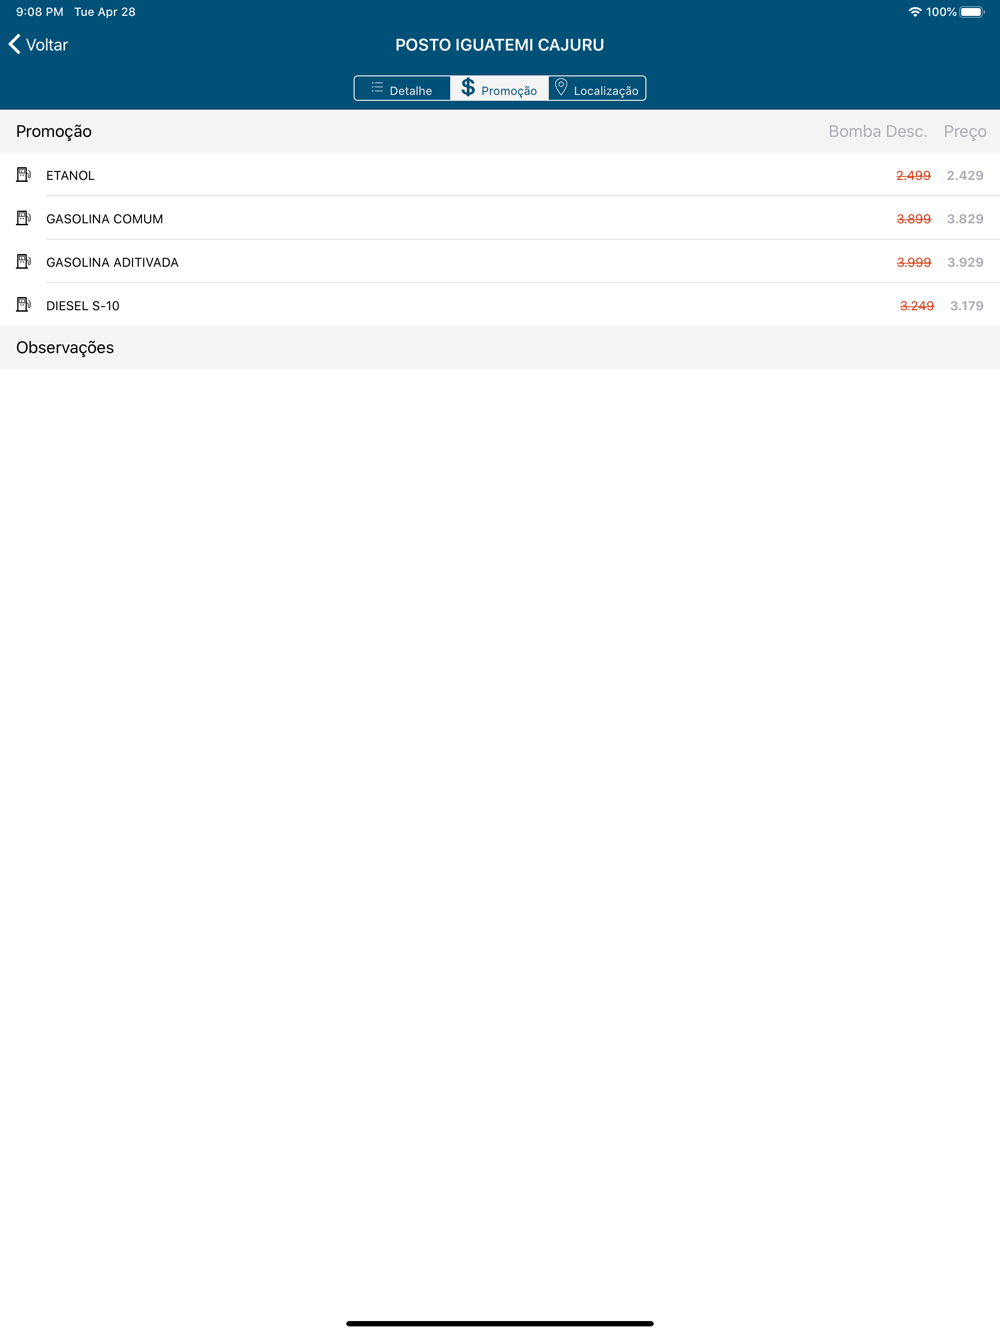This screenshot has height=1334, width=1000.
Task: Tap the 3.829 discounted gasoline price
Action: [965, 219]
